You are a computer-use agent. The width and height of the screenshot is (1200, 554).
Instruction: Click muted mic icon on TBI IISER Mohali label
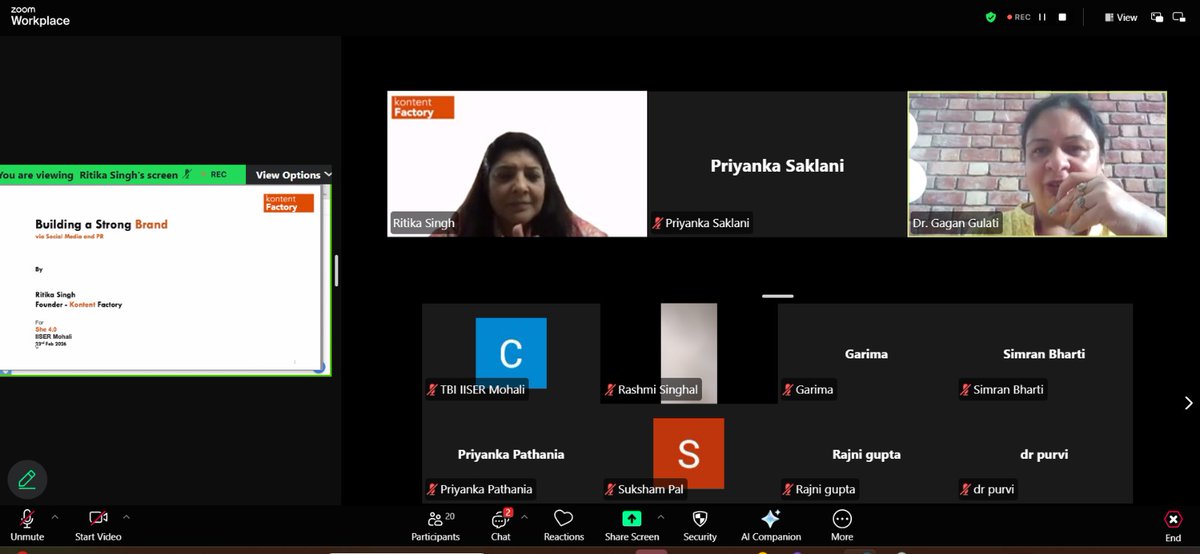click(x=432, y=390)
